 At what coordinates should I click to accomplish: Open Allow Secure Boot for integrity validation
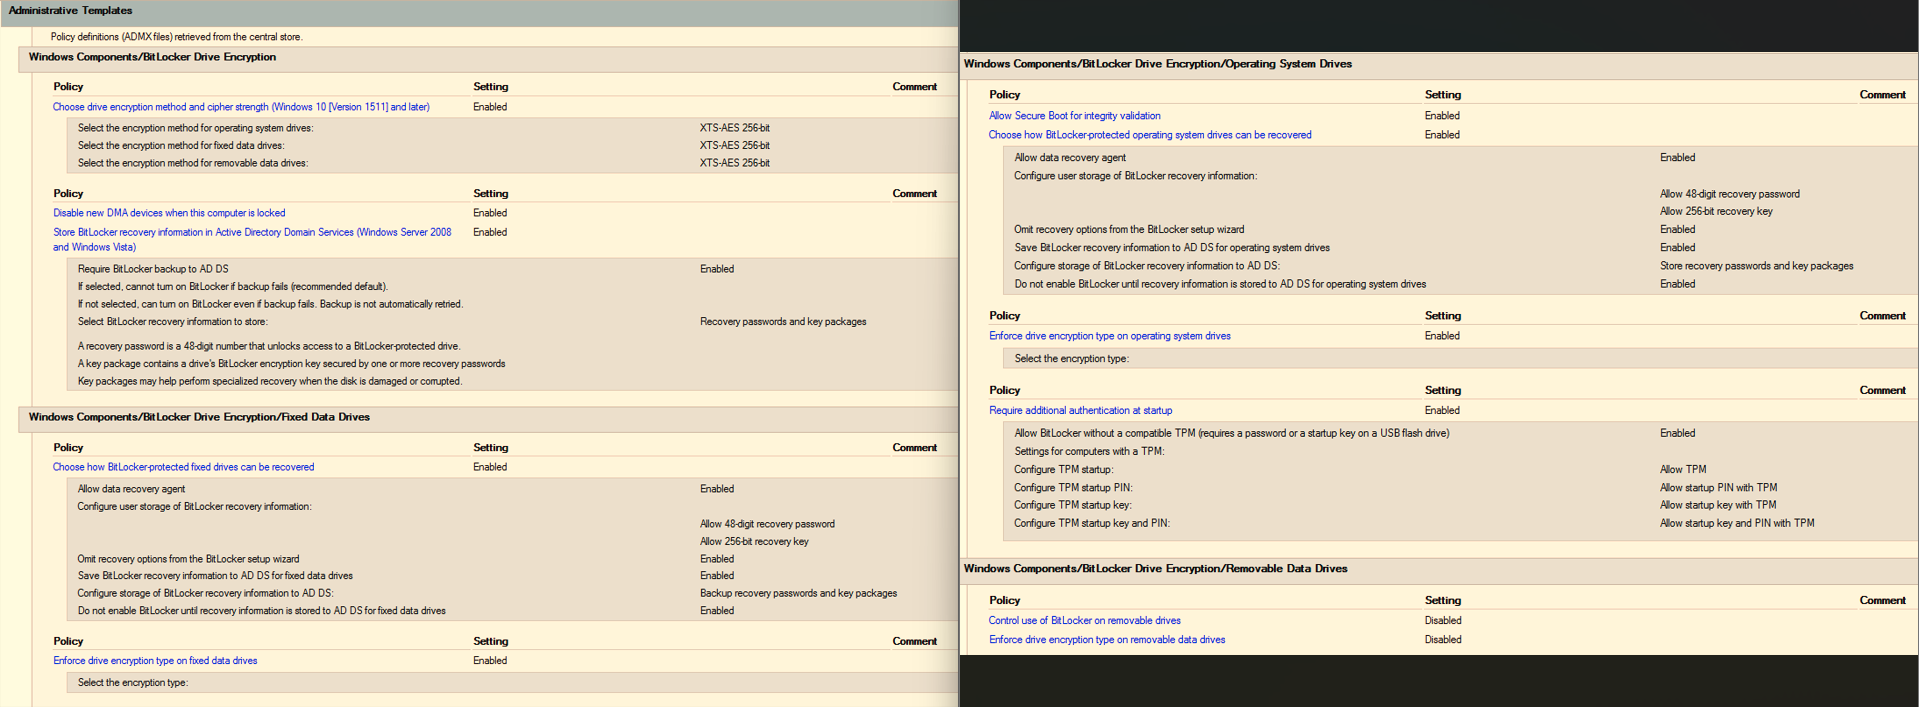point(1074,116)
